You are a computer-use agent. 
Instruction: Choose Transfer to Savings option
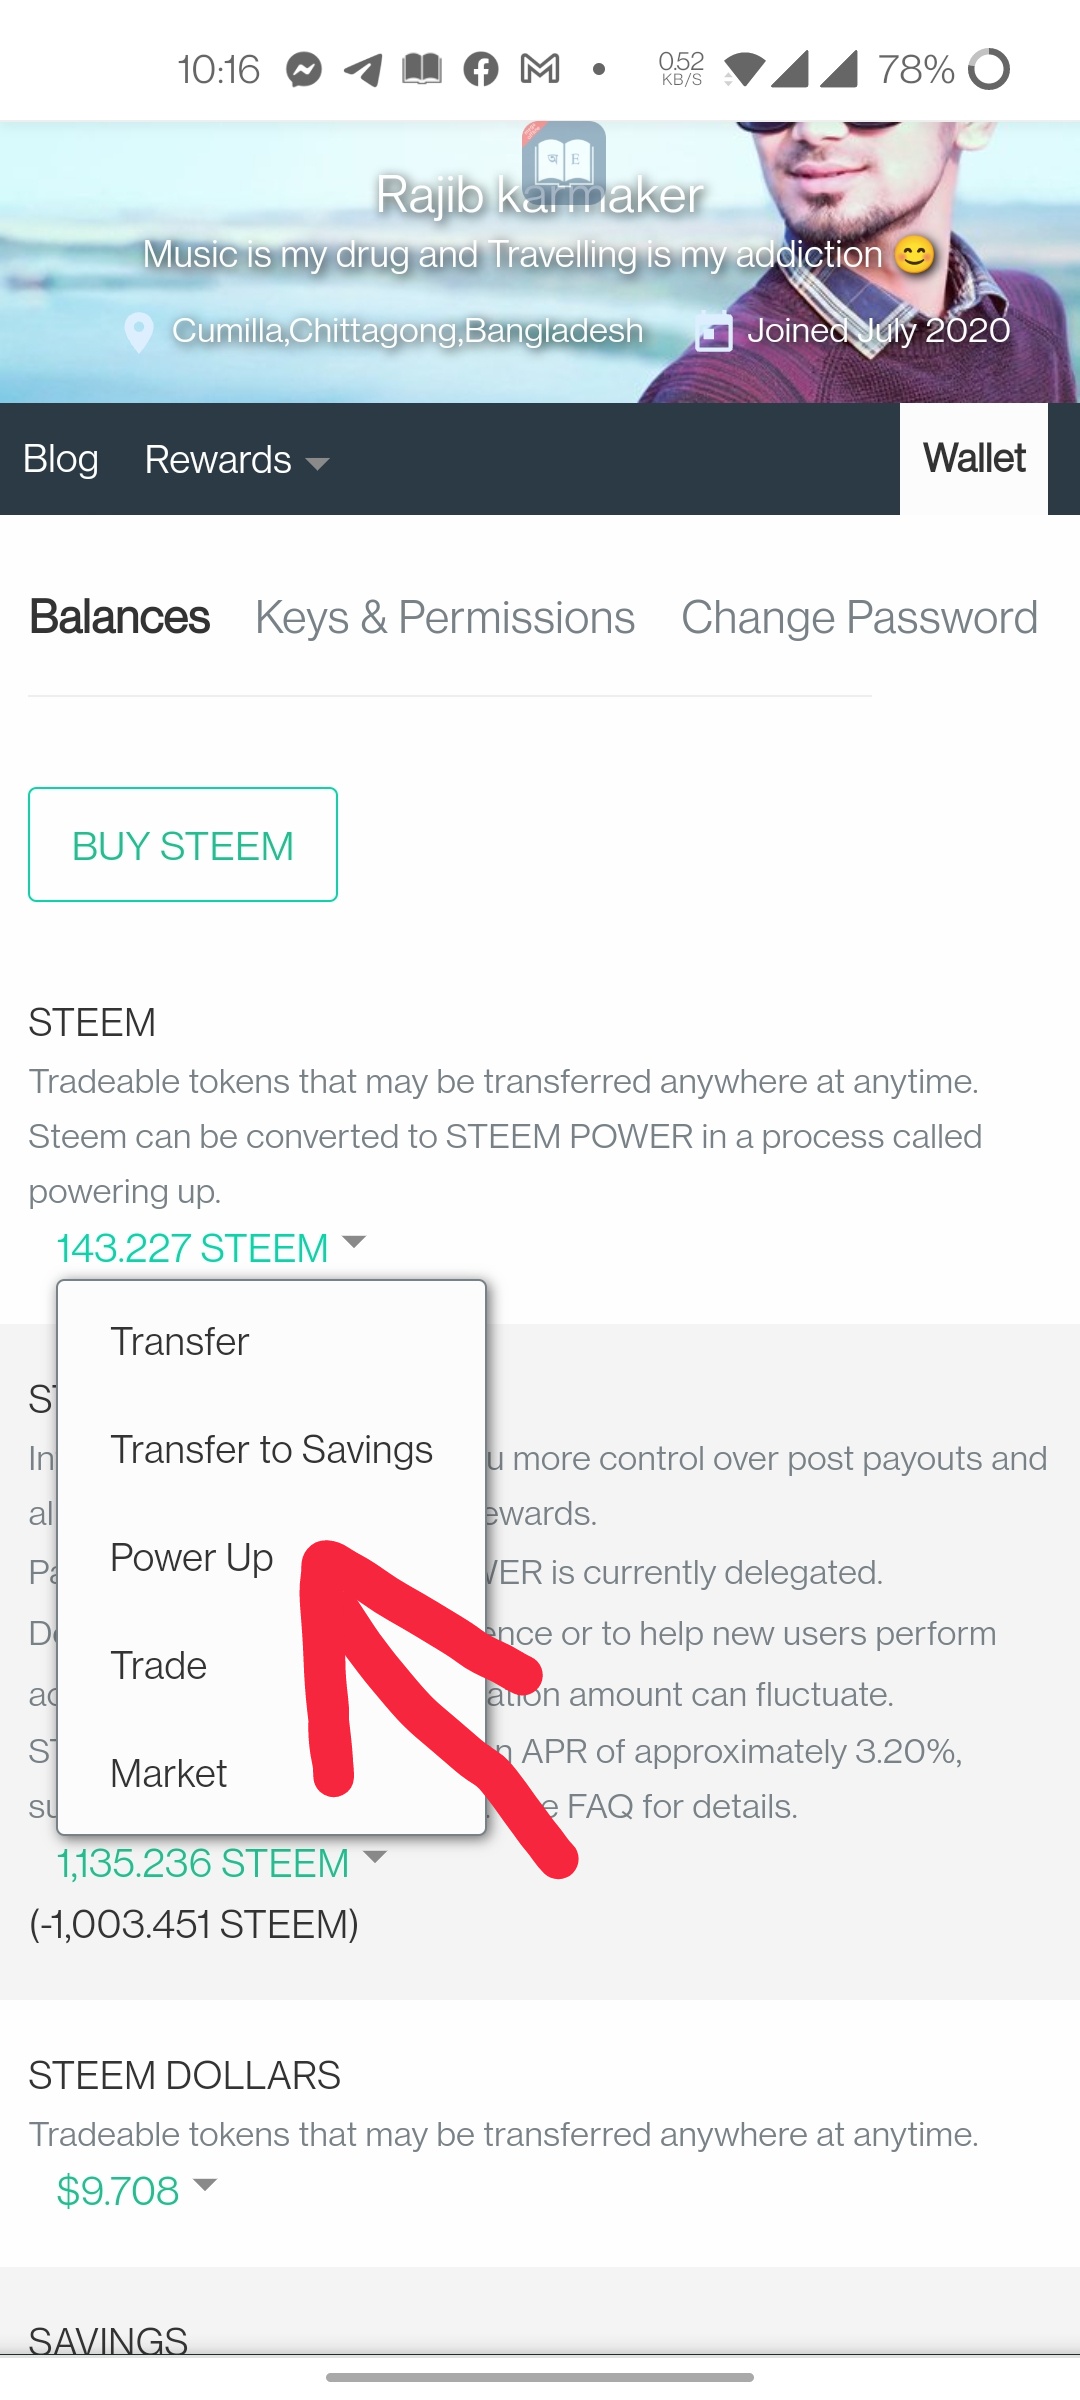click(271, 1450)
